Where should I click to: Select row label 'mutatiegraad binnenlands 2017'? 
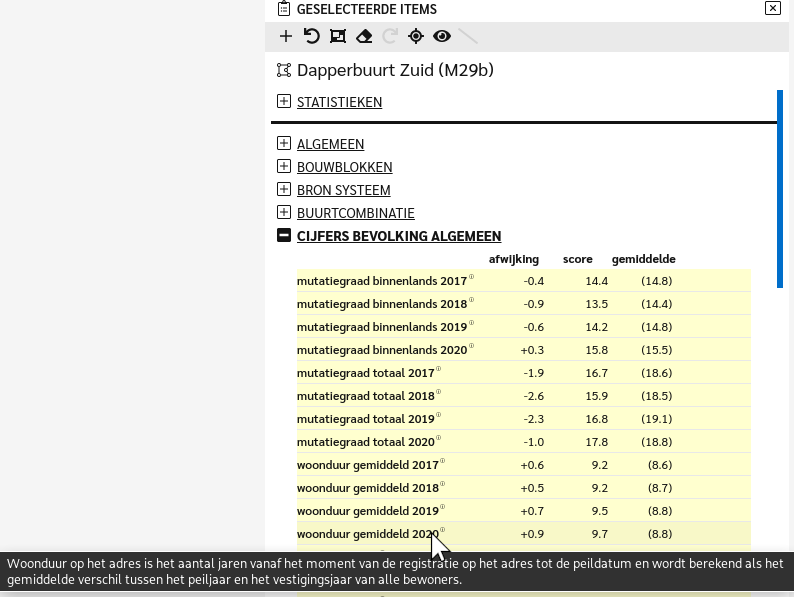pos(382,281)
